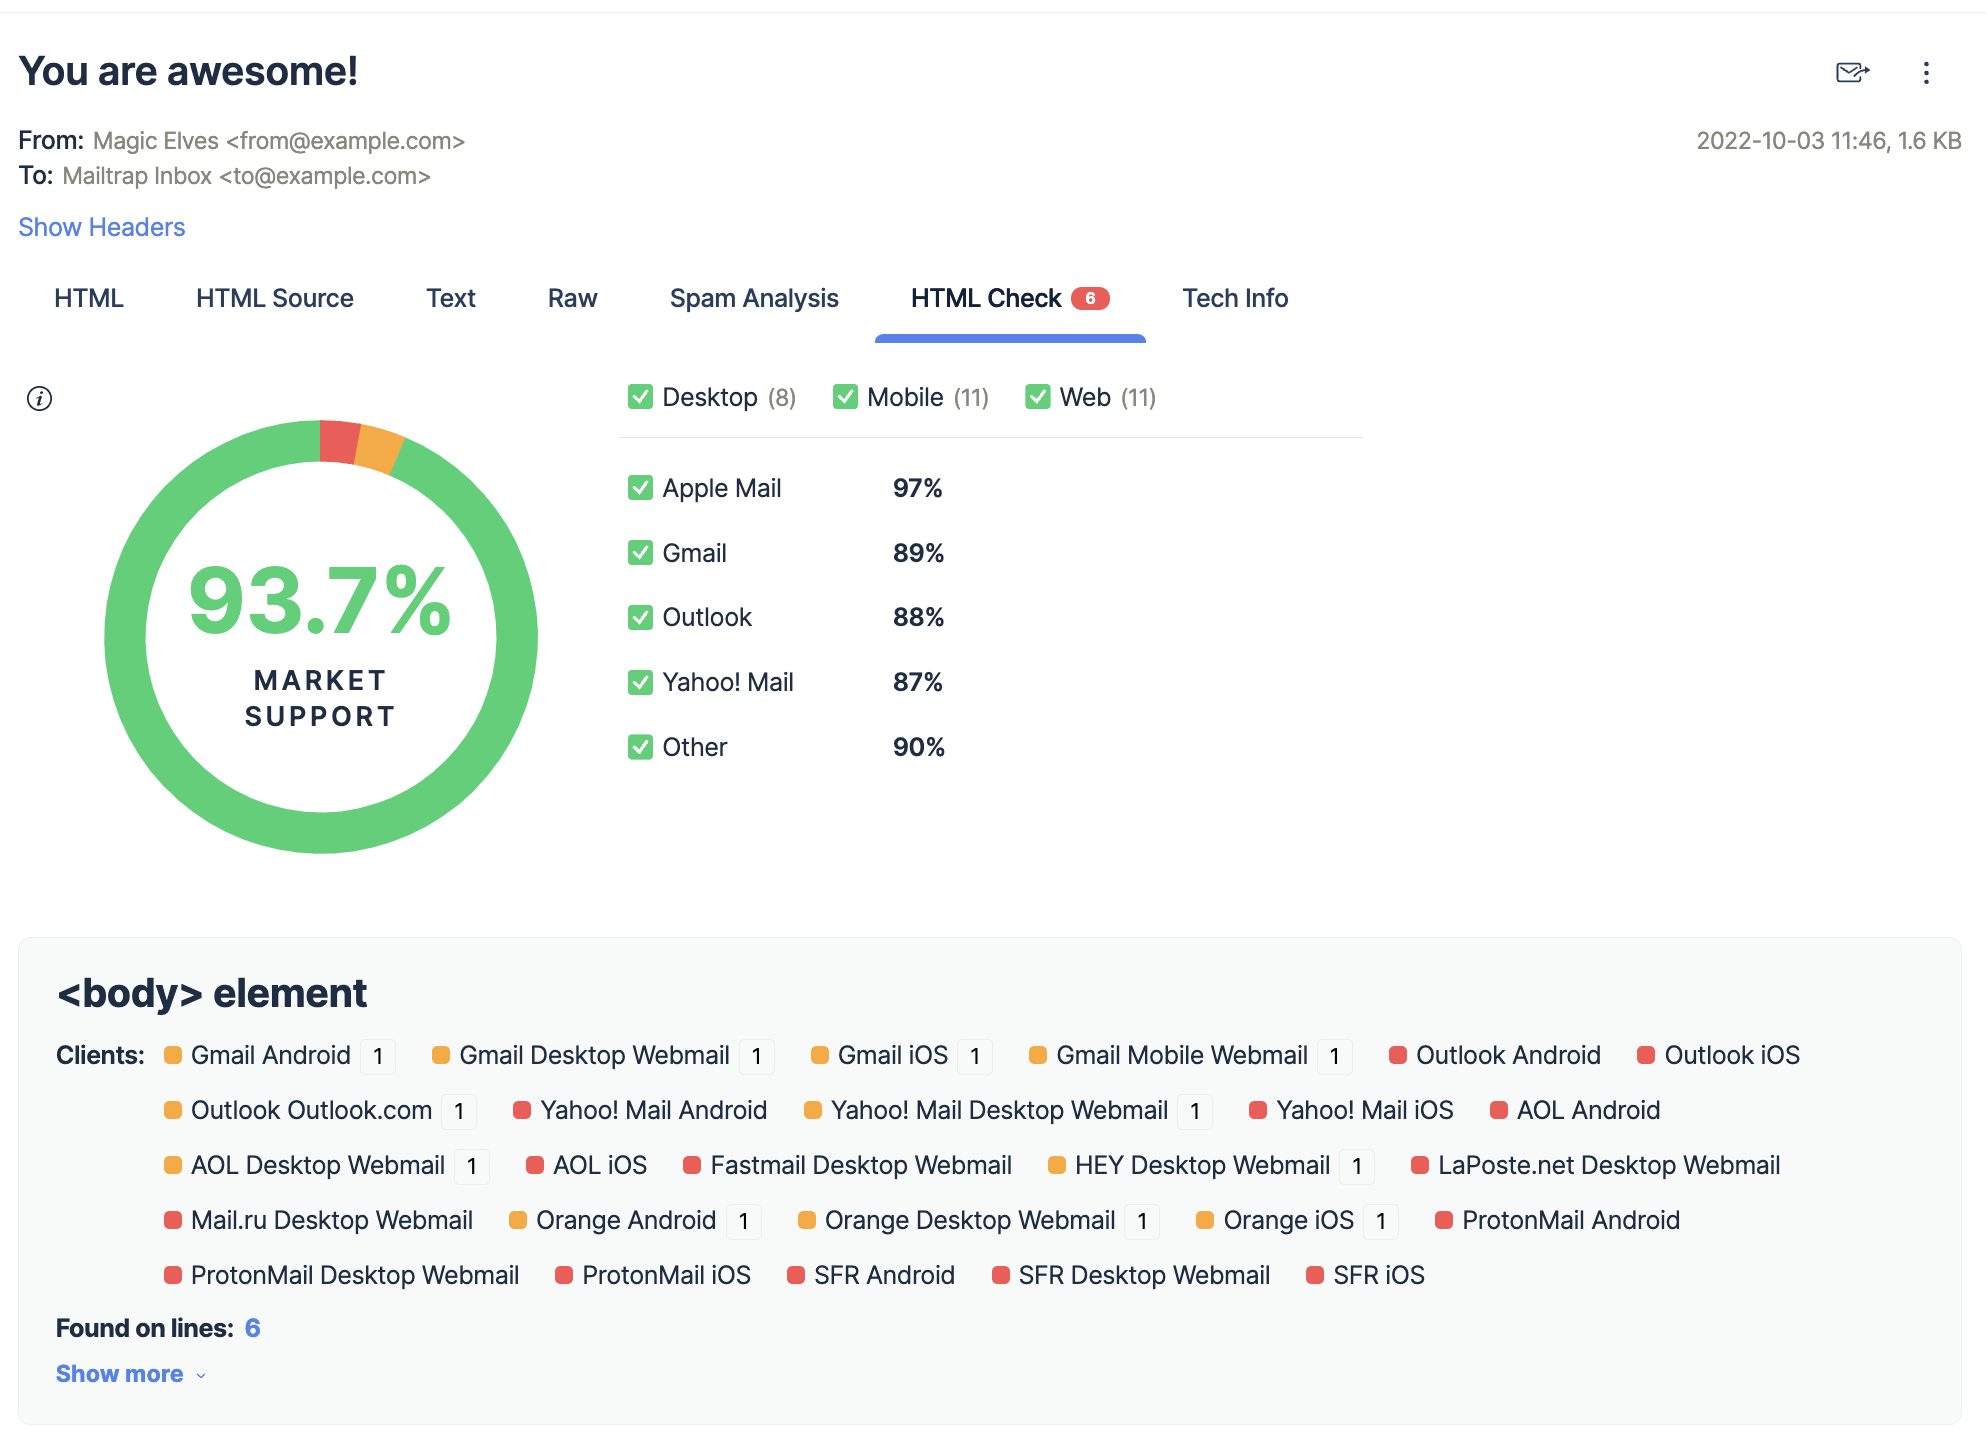Expand the Show more section
This screenshot has width=1986, height=1446.
pyautogui.click(x=120, y=1372)
